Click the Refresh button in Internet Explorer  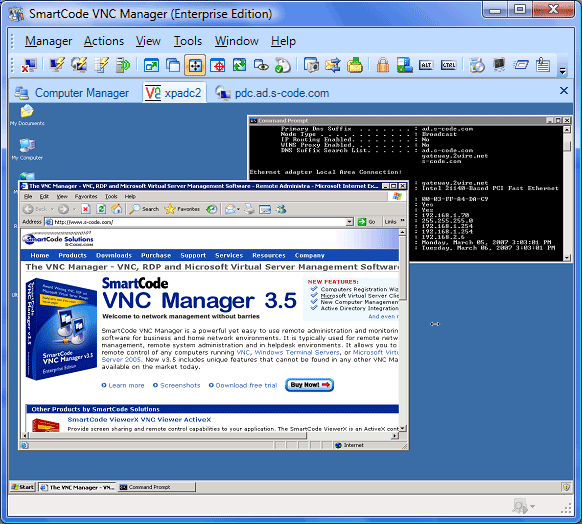101,209
